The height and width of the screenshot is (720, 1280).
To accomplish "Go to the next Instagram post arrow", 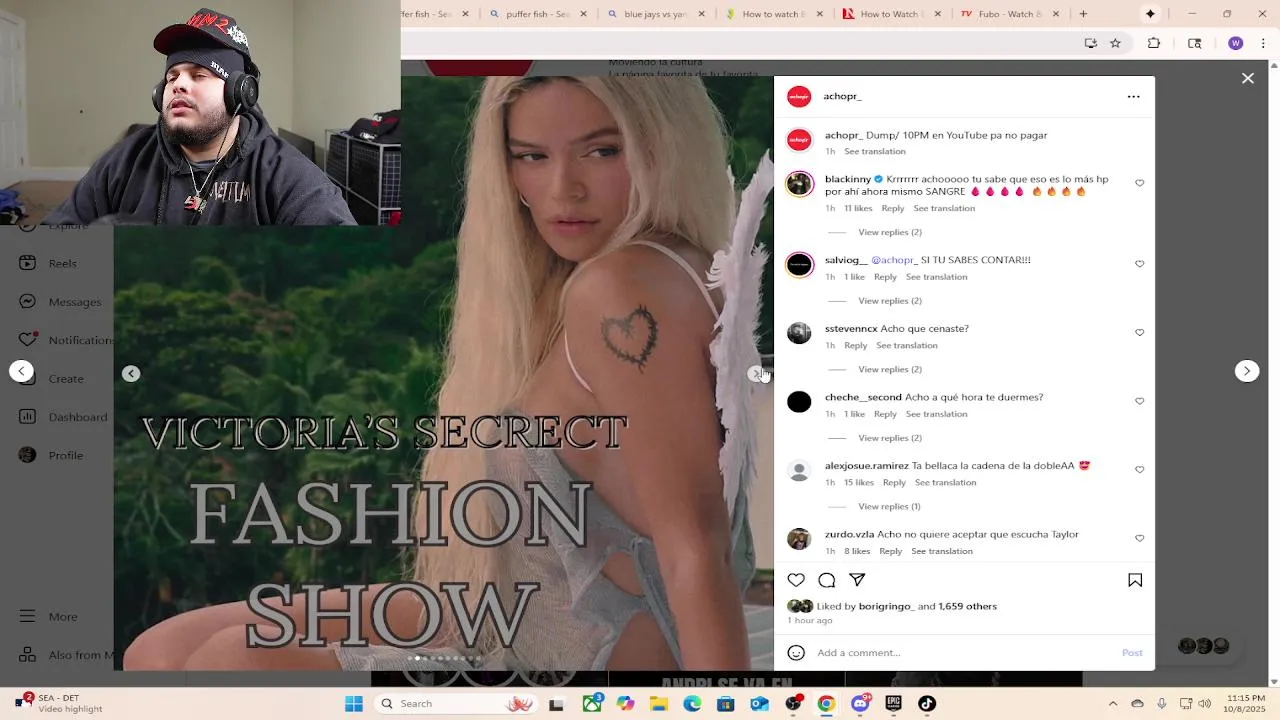I will point(1247,371).
